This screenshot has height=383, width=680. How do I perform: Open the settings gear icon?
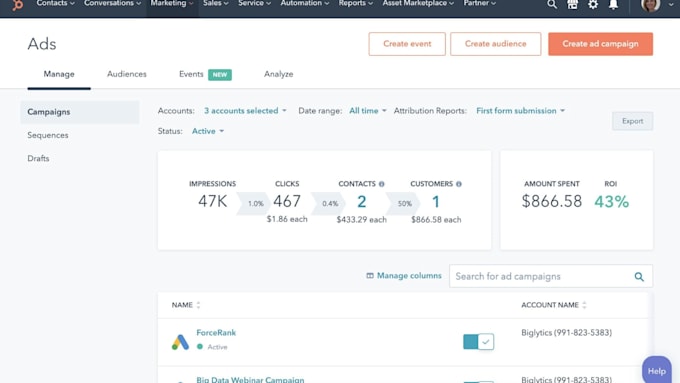[593, 4]
